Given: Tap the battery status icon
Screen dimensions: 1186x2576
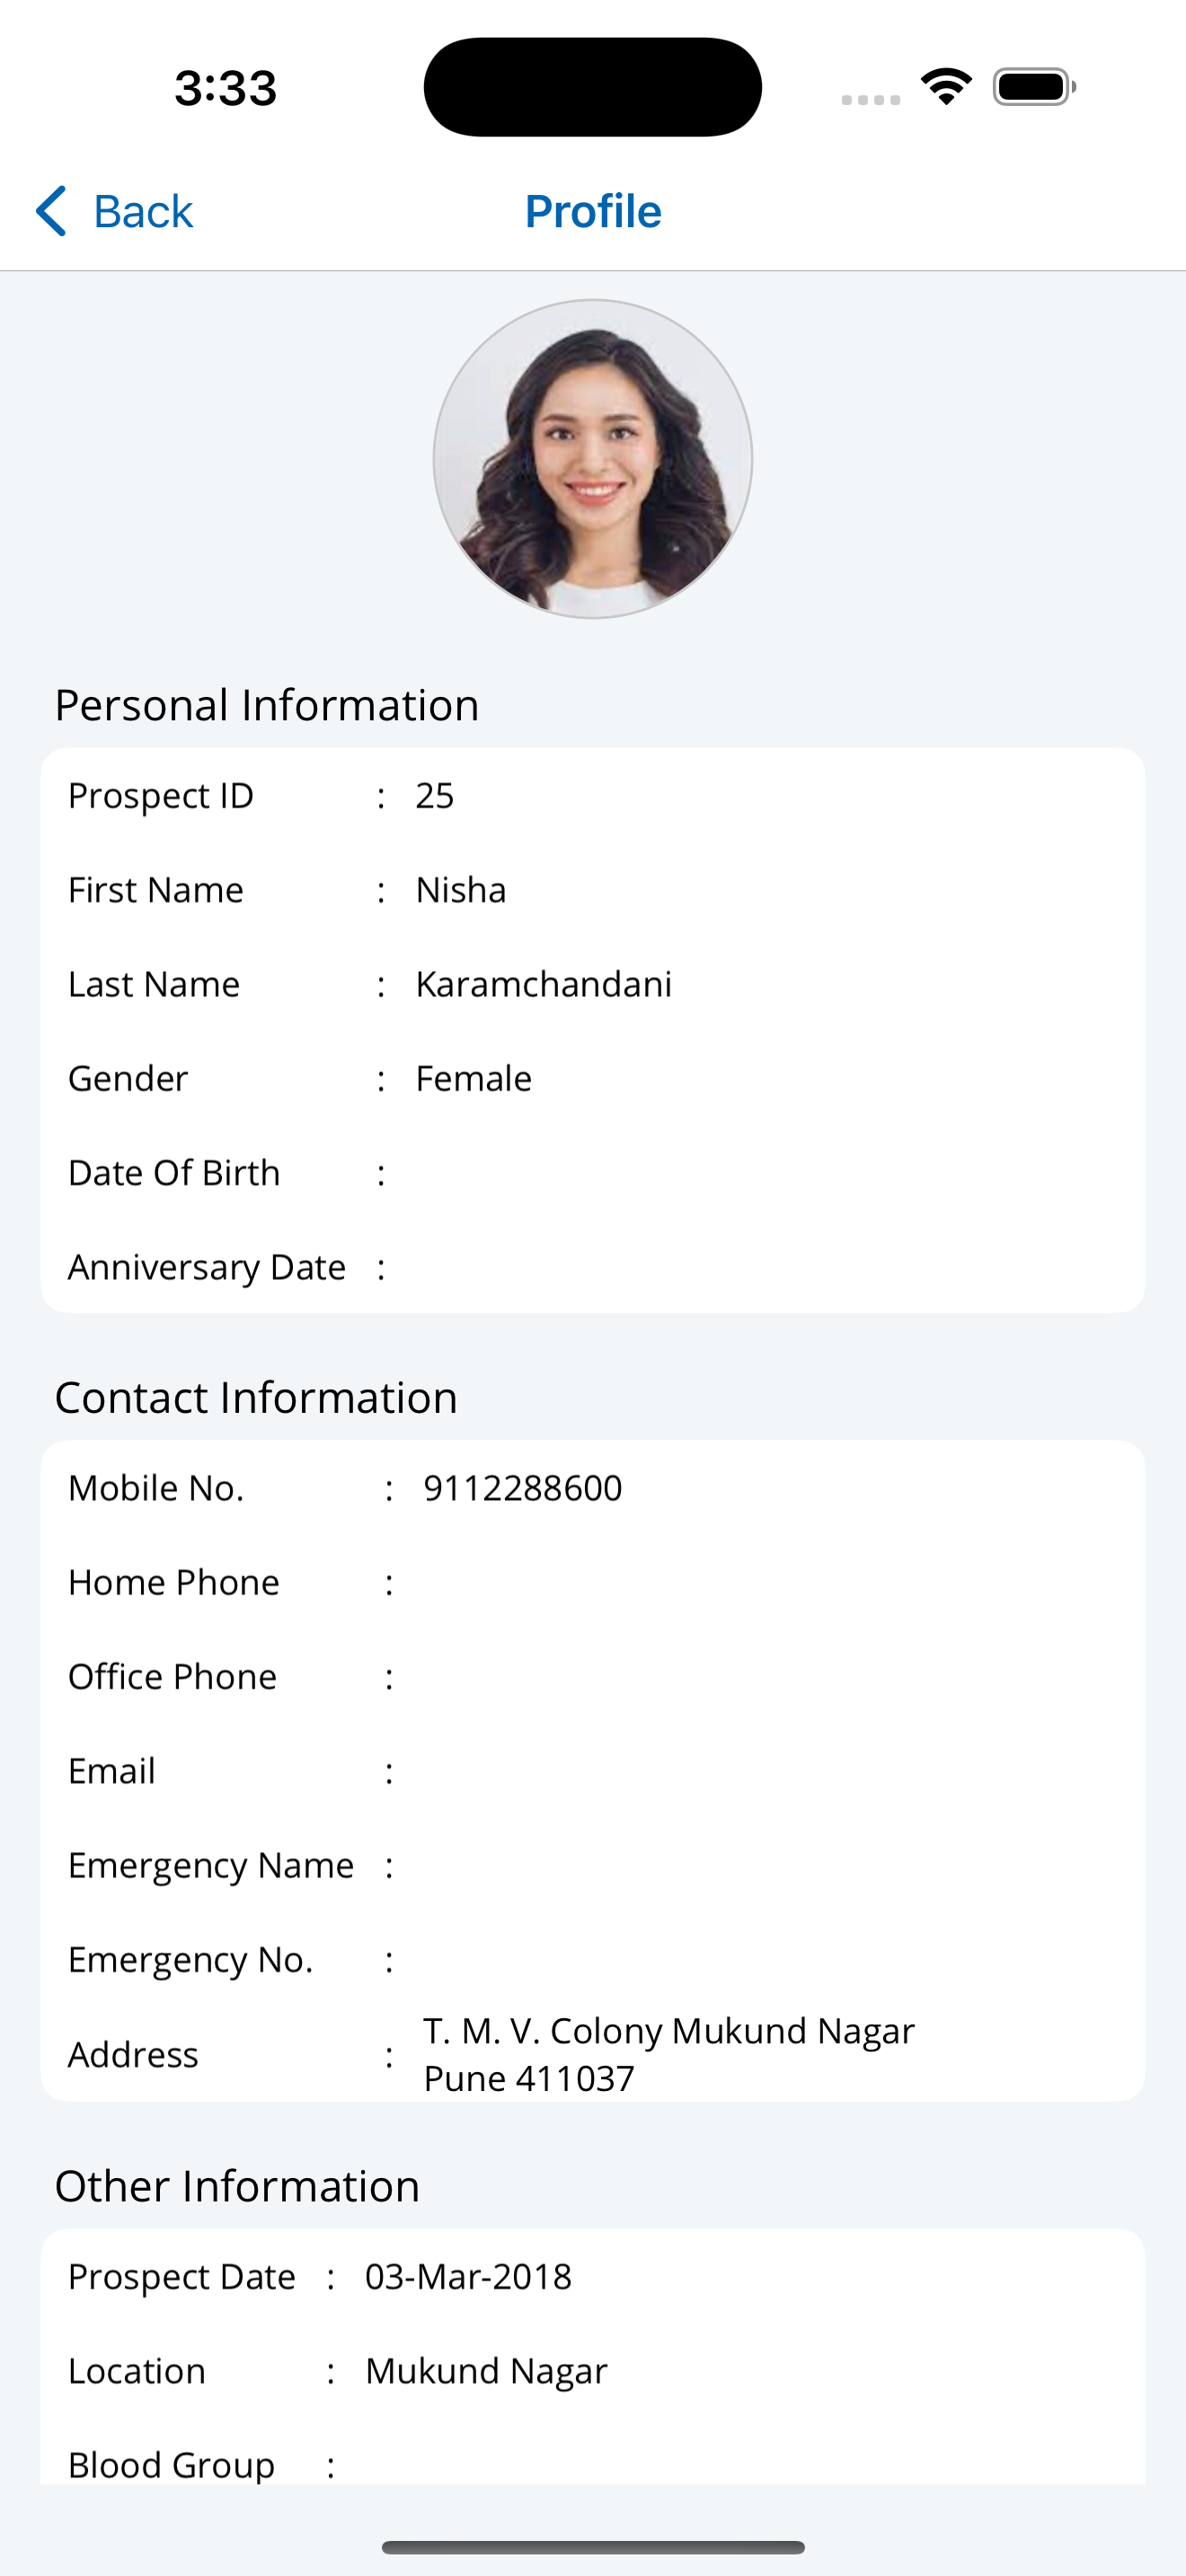Looking at the screenshot, I should click(x=1034, y=87).
